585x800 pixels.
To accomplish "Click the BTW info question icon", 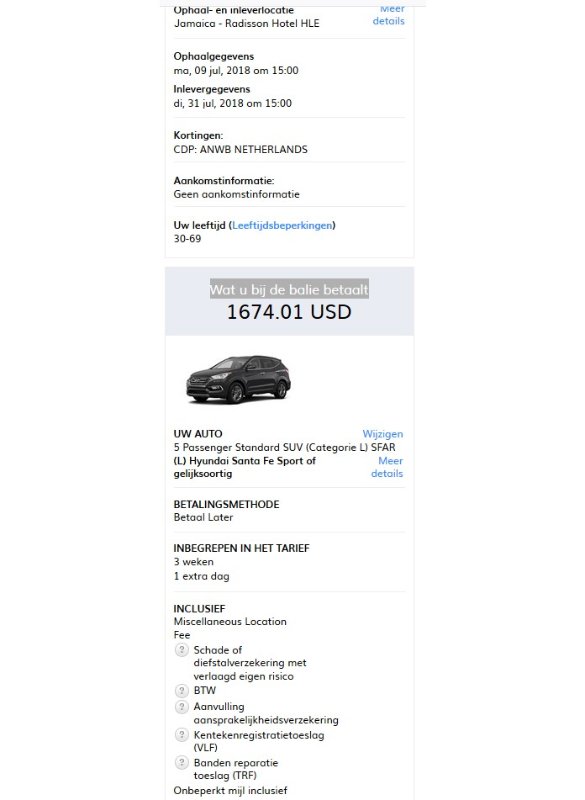I will coord(182,690).
